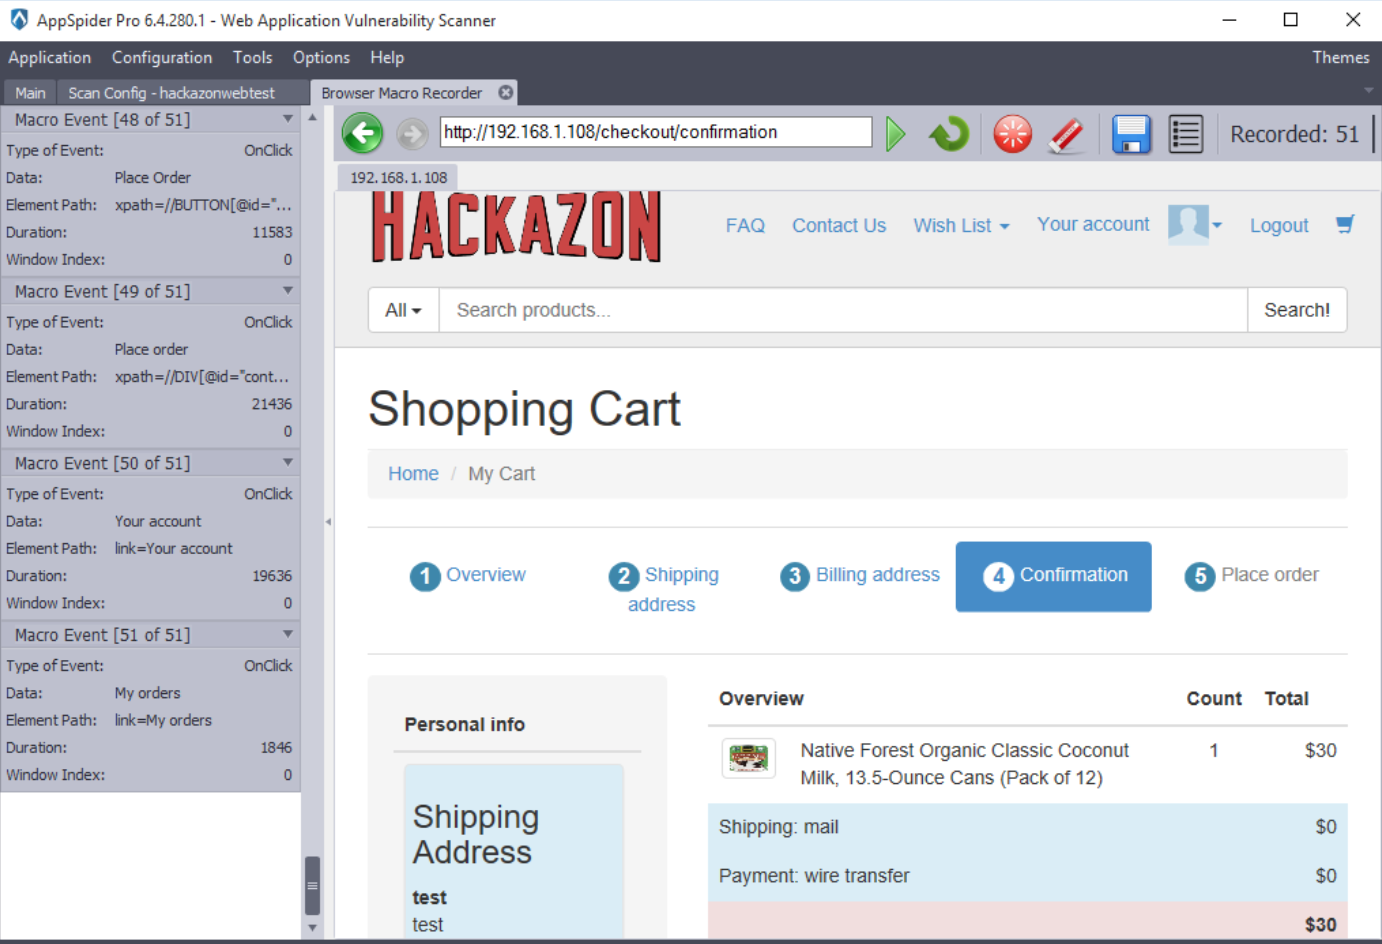The height and width of the screenshot is (944, 1382).
Task: Open the Wish List dropdown
Action: (x=961, y=225)
